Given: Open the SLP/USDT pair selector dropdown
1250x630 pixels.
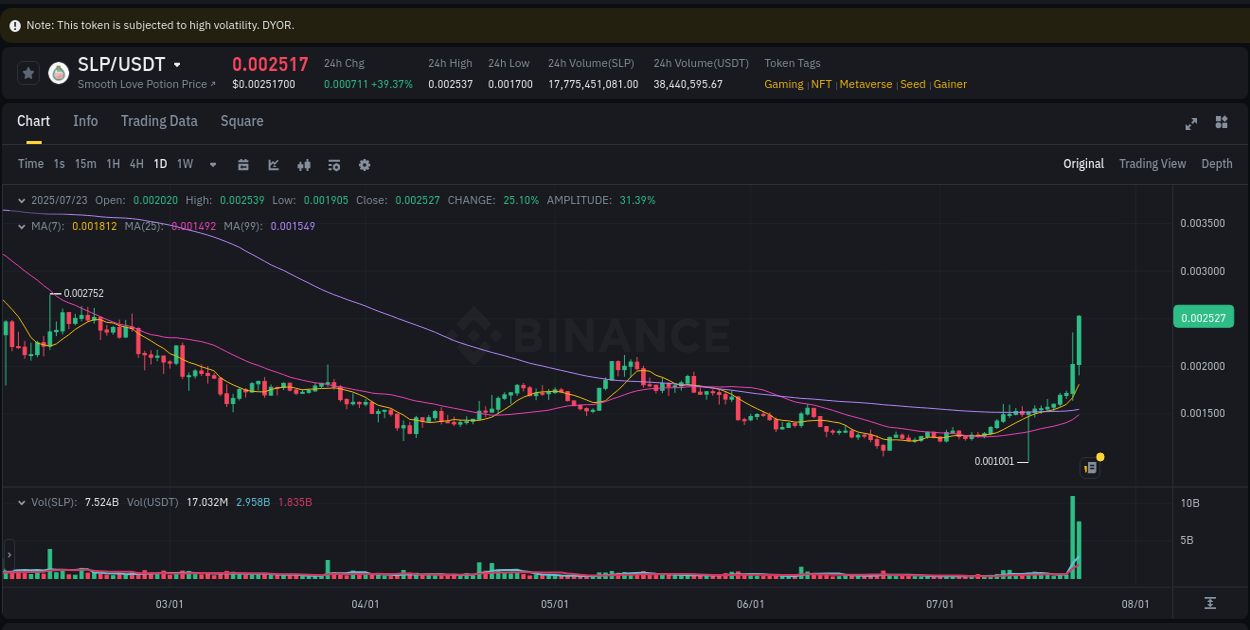Looking at the screenshot, I should click(x=178, y=64).
